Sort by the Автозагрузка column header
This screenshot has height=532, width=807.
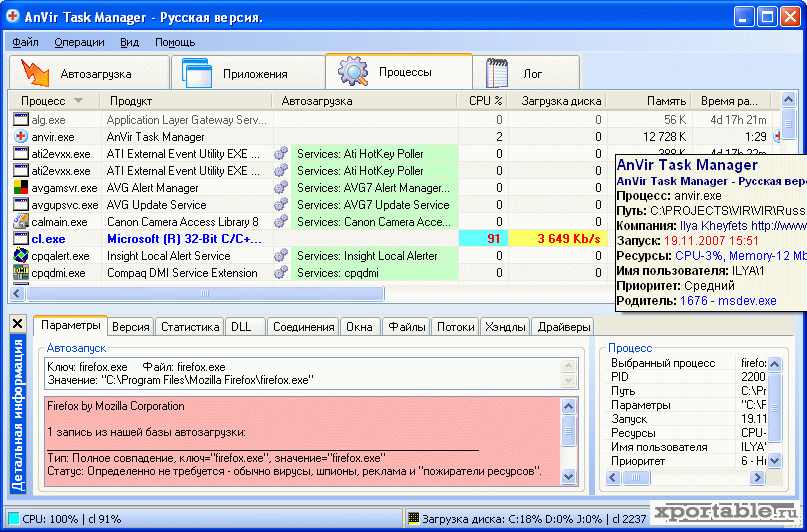(364, 101)
